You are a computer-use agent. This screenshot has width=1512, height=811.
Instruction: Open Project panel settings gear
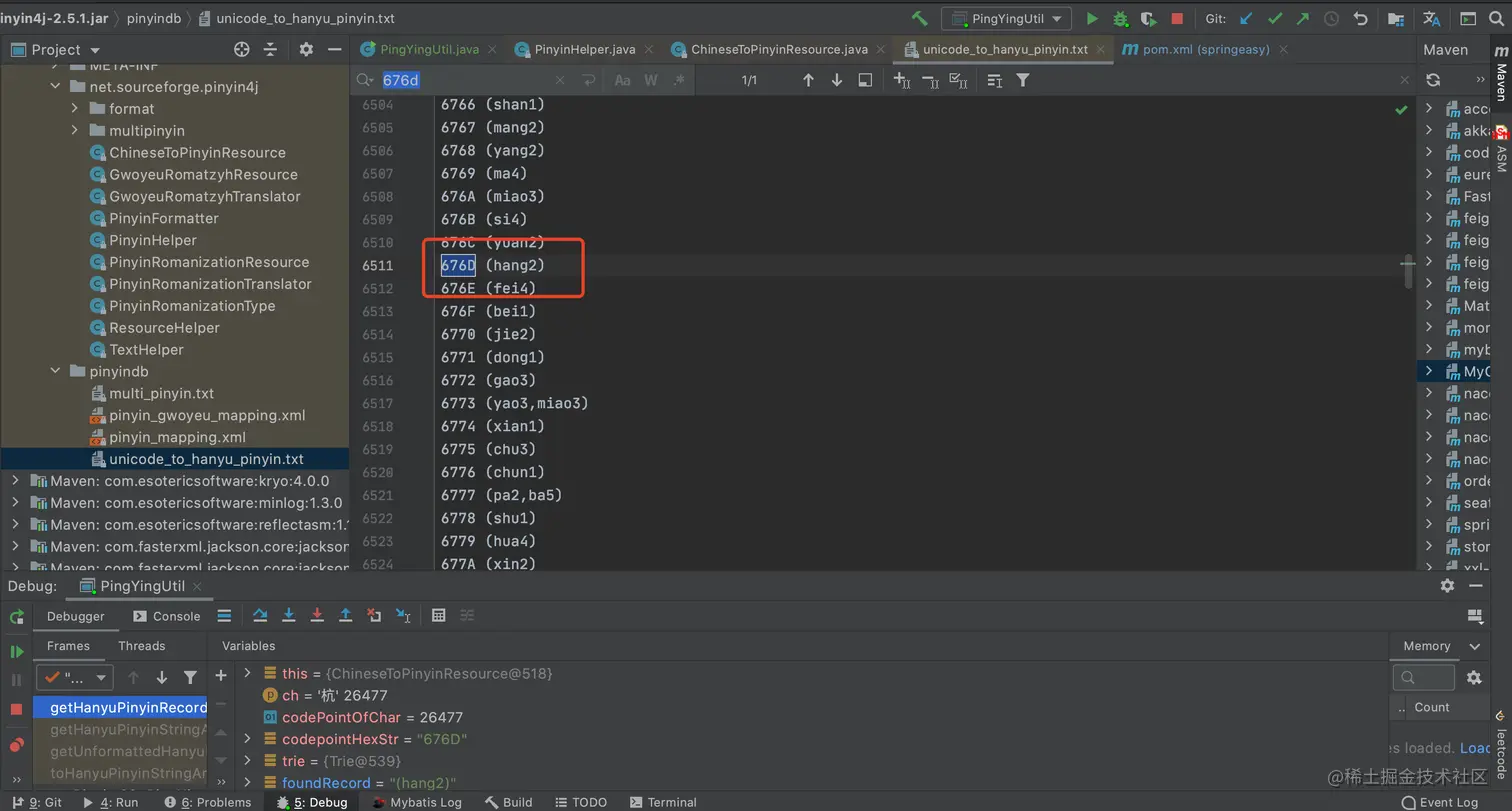[x=306, y=49]
